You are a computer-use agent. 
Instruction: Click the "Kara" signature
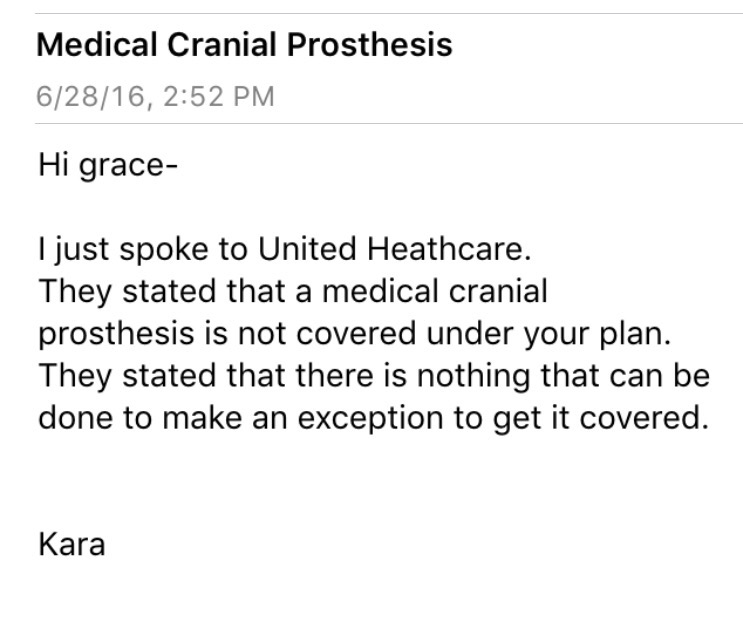point(71,545)
